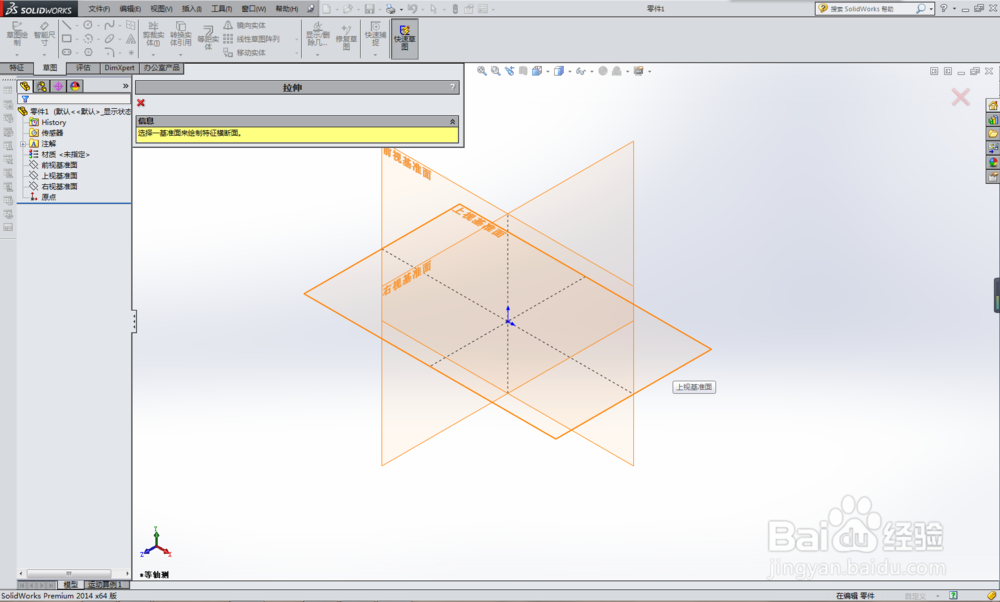Select the Sketch Fillet tool
The image size is (1000, 602).
(x=109, y=52)
